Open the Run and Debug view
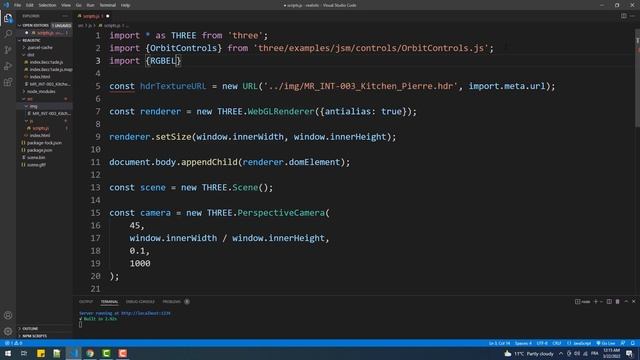The height and width of the screenshot is (360, 640). pyautogui.click(x=8, y=66)
